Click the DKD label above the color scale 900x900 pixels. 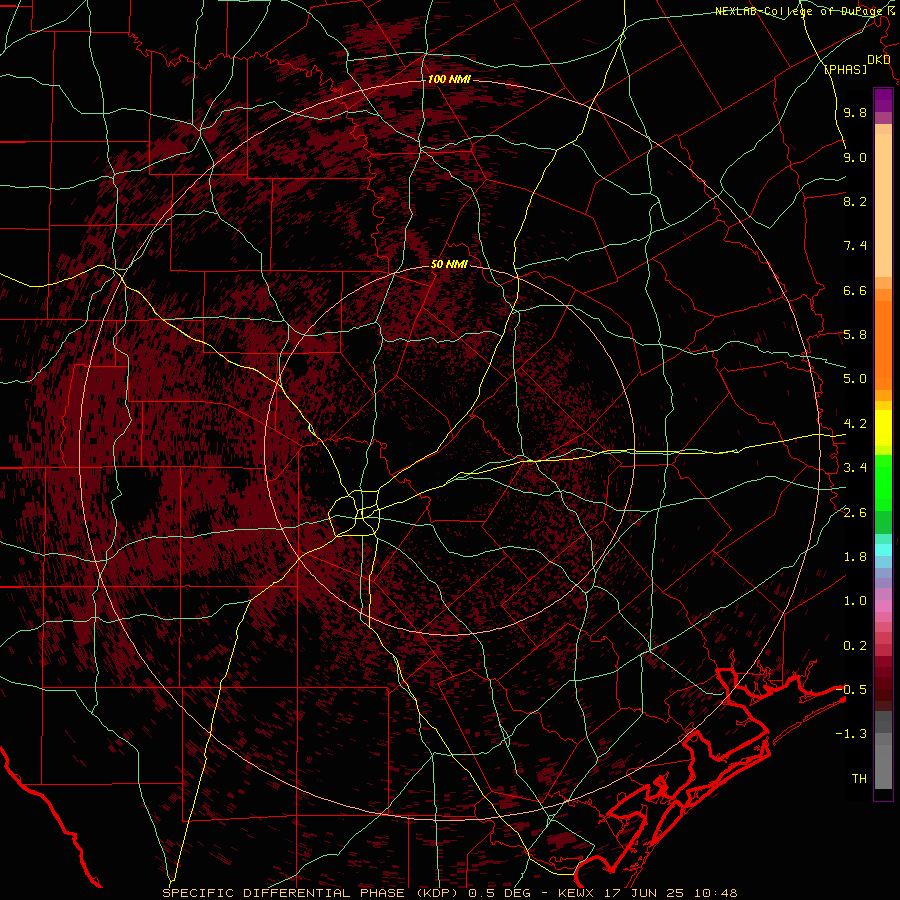[878, 60]
